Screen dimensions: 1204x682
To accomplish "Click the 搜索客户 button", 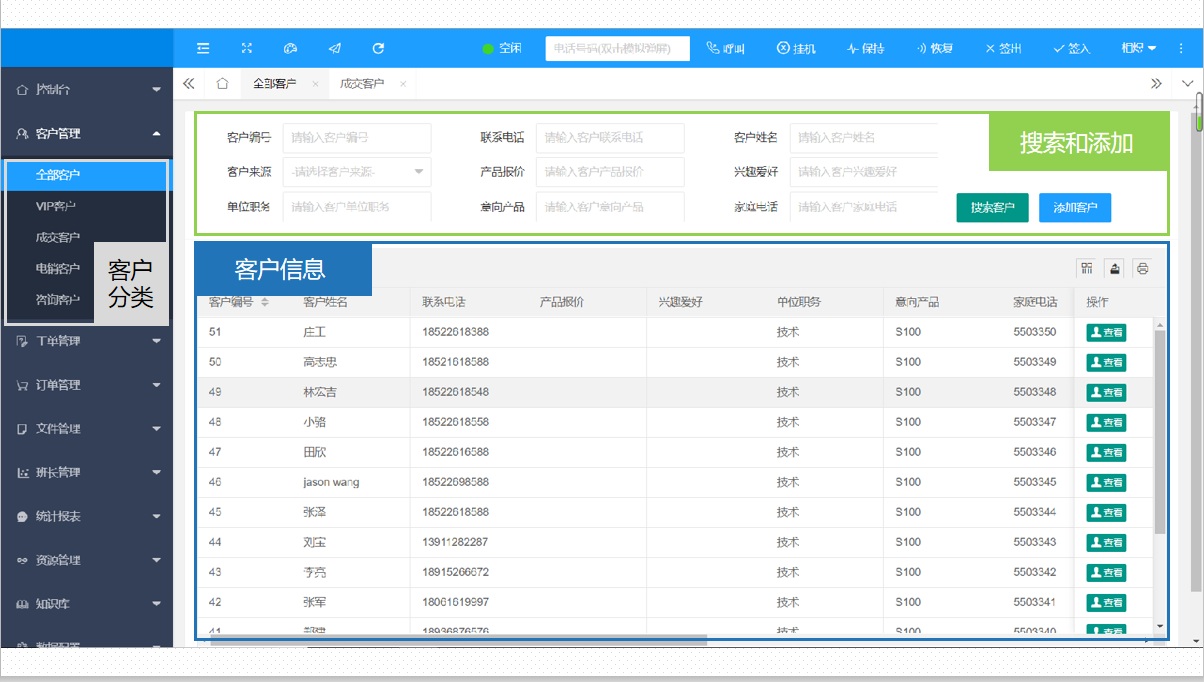I will point(992,208).
